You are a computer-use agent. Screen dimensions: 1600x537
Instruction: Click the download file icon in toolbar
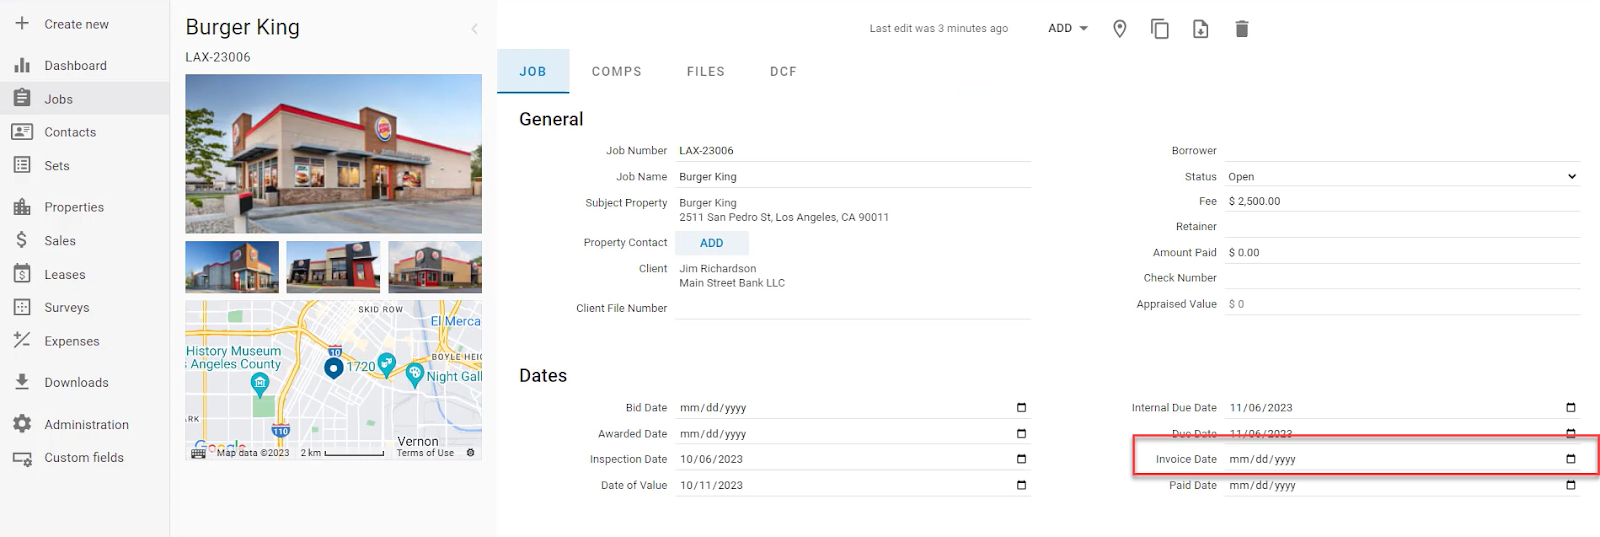tap(1200, 29)
